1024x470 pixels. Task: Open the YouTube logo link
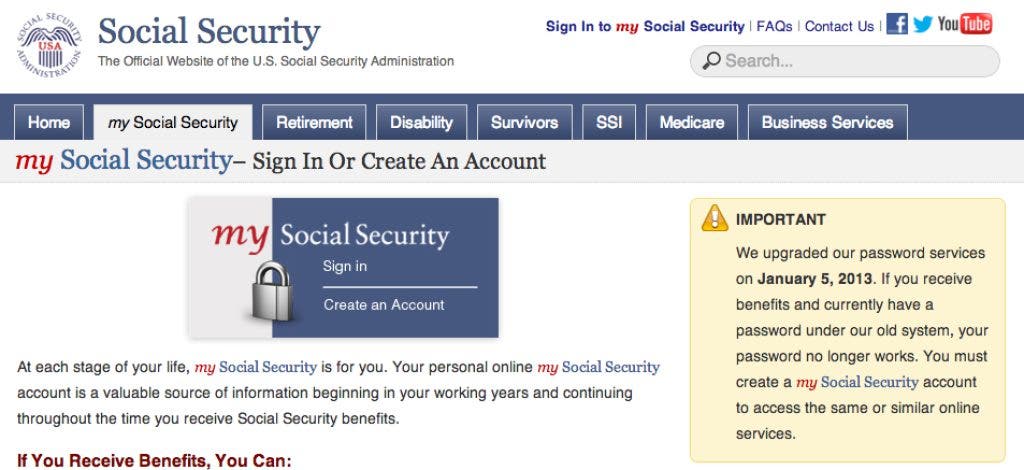[x=964, y=24]
